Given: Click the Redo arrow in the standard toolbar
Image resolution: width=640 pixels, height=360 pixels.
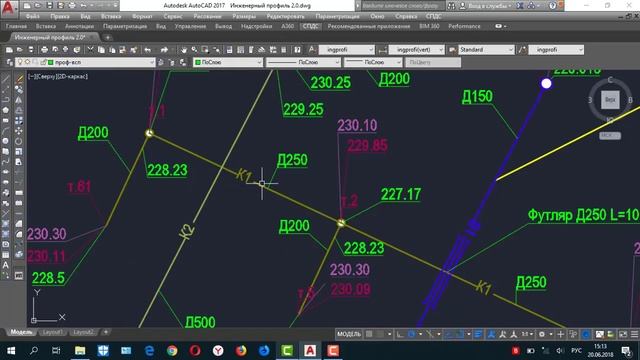Looking at the screenshot, I should pyautogui.click(x=164, y=50).
